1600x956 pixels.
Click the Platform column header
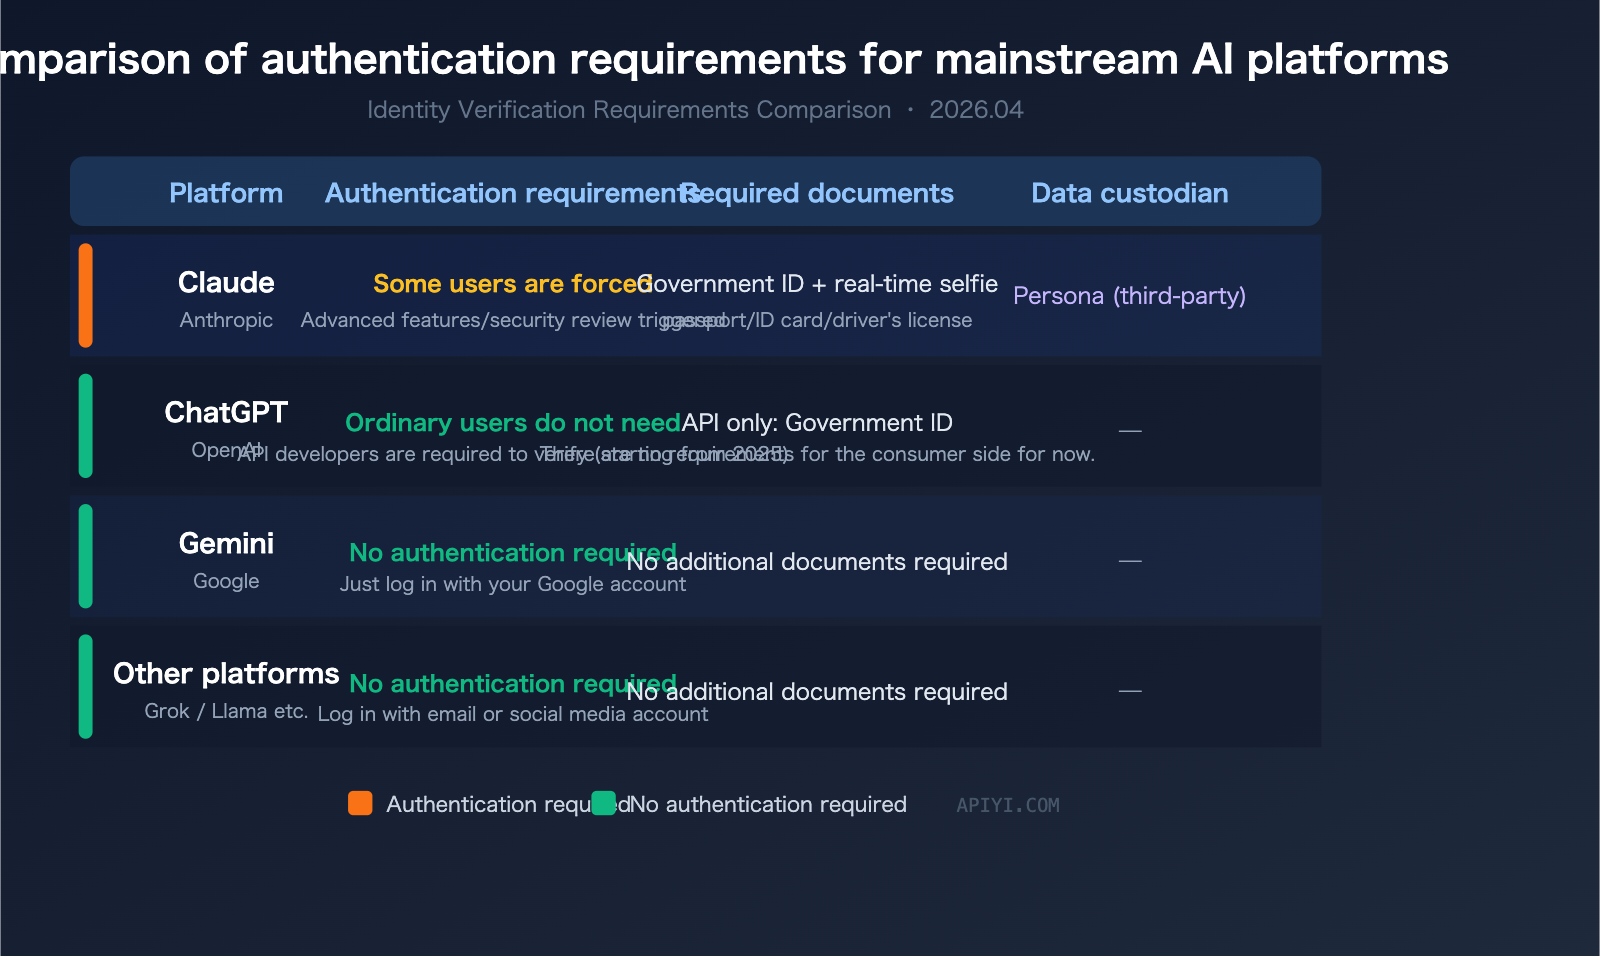(226, 193)
